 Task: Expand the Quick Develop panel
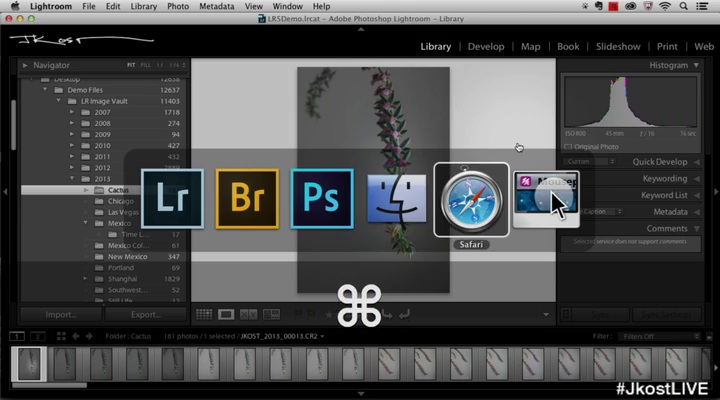tap(697, 162)
